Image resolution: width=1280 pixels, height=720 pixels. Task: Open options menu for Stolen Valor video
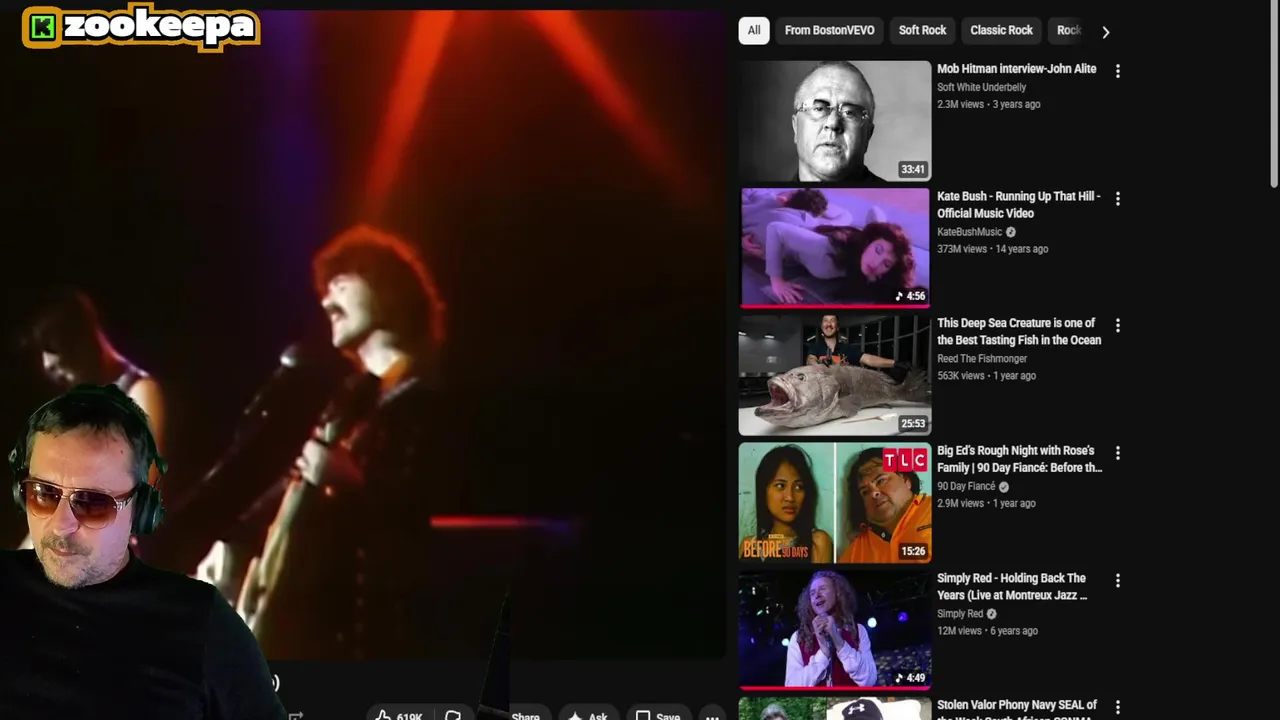1117,707
